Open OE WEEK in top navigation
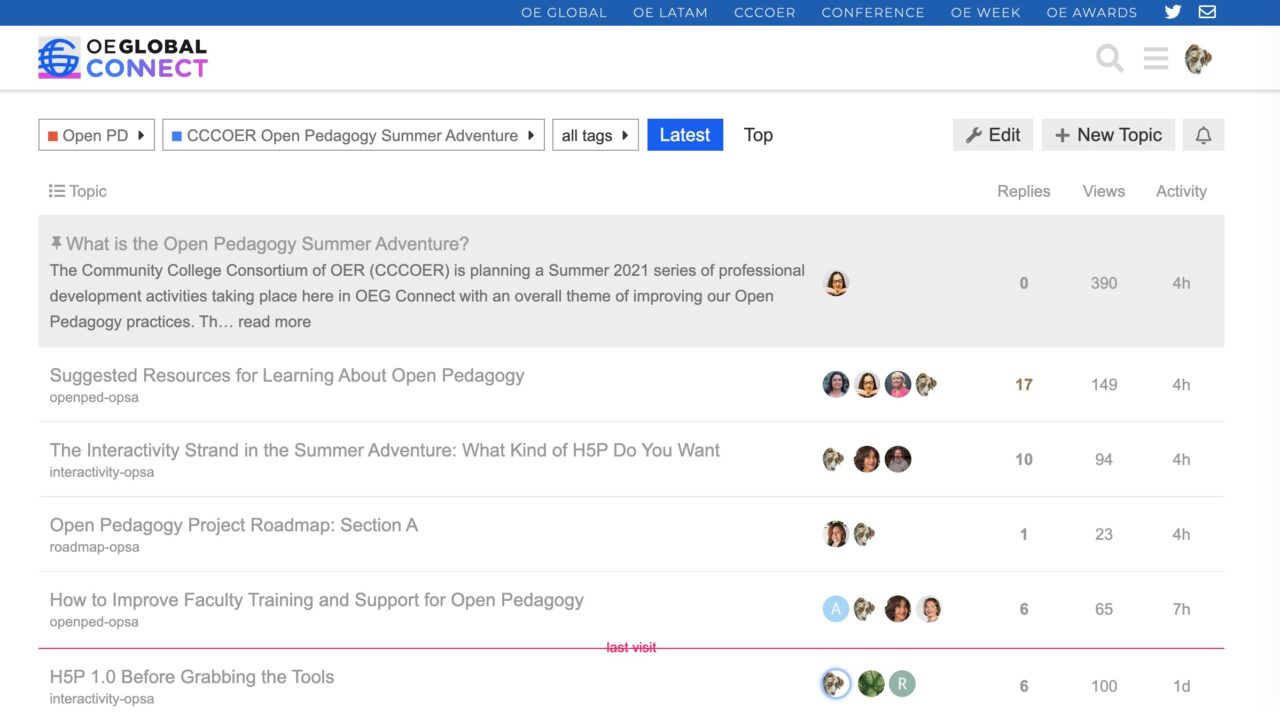1280x712 pixels. pos(986,13)
